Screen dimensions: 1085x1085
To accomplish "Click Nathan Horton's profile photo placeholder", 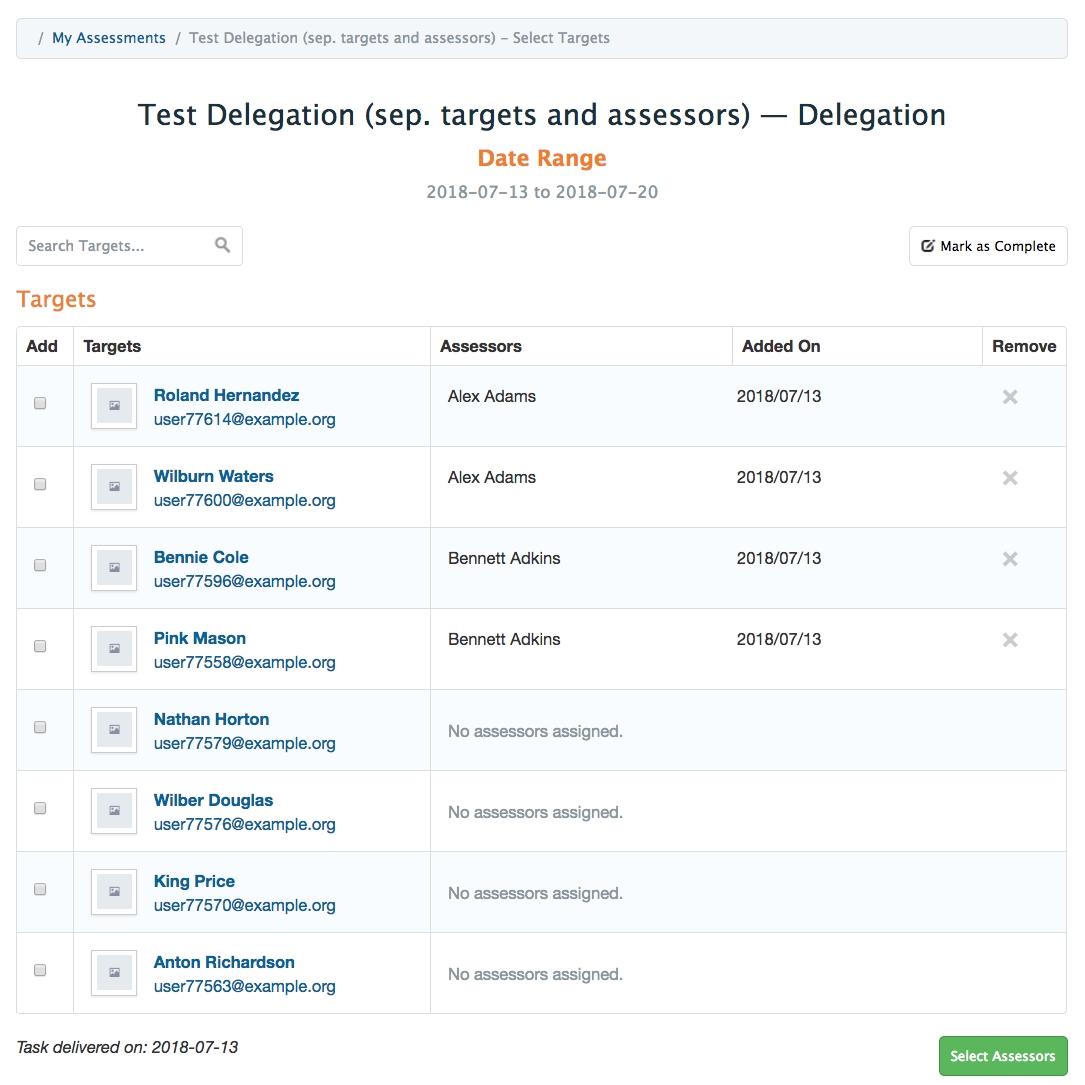I will (x=114, y=730).
